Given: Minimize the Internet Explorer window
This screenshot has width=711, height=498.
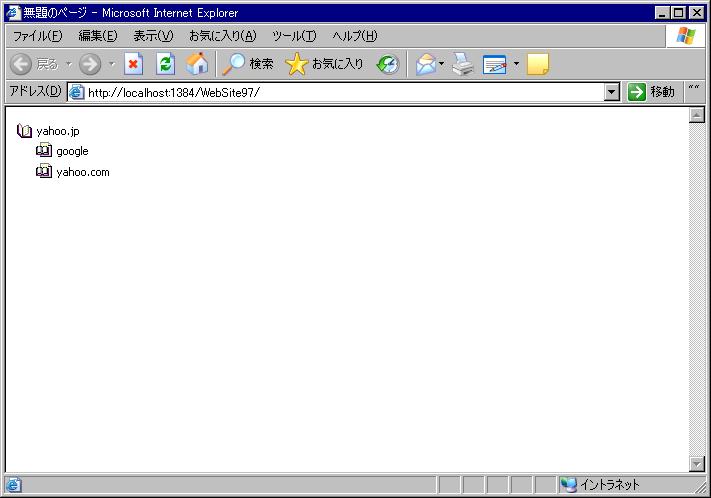Looking at the screenshot, I should pos(663,13).
